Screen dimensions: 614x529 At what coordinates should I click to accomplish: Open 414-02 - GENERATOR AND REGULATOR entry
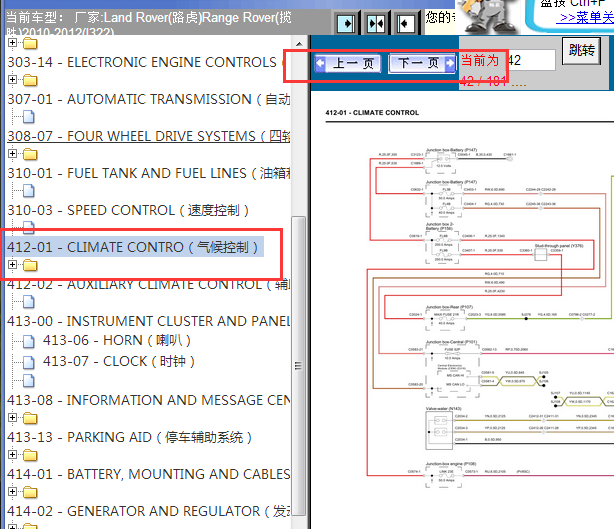click(148, 511)
